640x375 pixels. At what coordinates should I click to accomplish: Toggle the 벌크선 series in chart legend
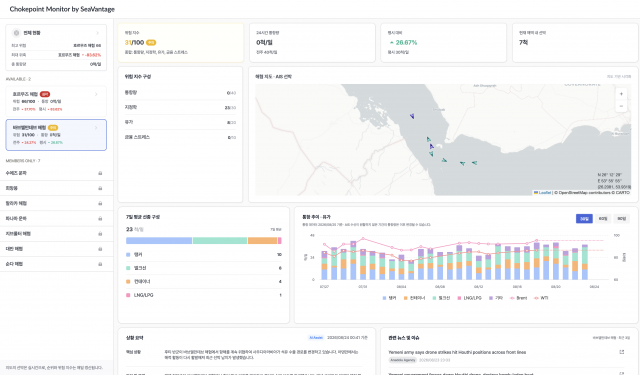point(441,298)
